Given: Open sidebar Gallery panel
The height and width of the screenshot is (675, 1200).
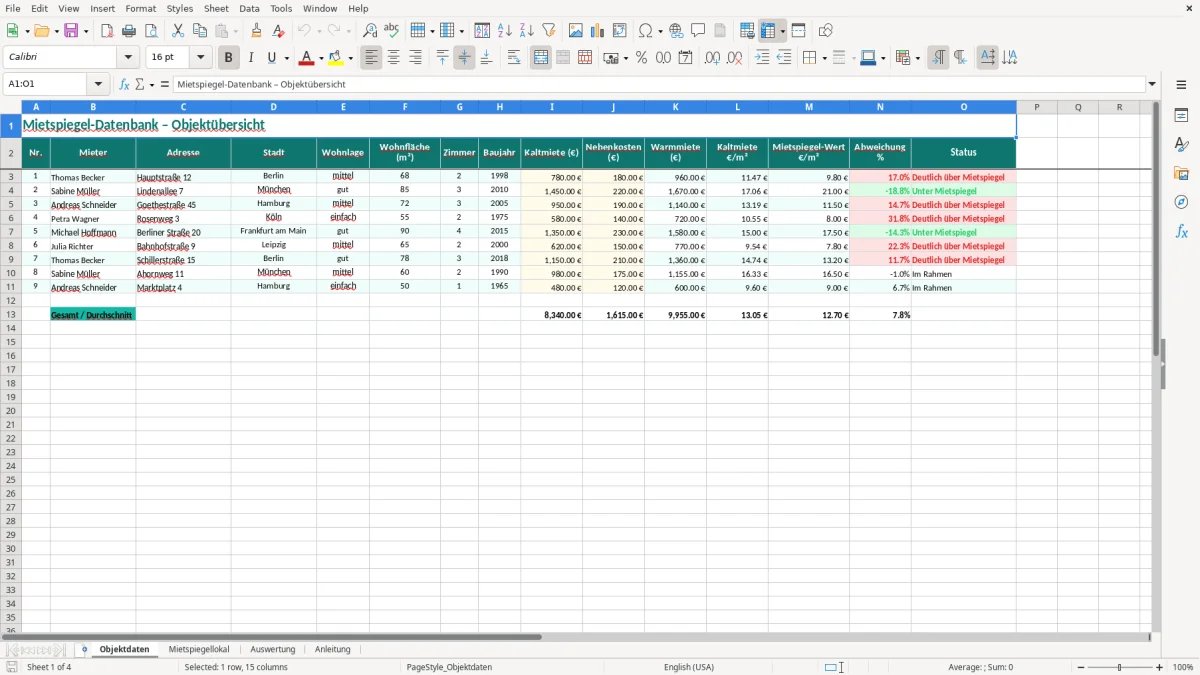Looking at the screenshot, I should coord(1181,174).
